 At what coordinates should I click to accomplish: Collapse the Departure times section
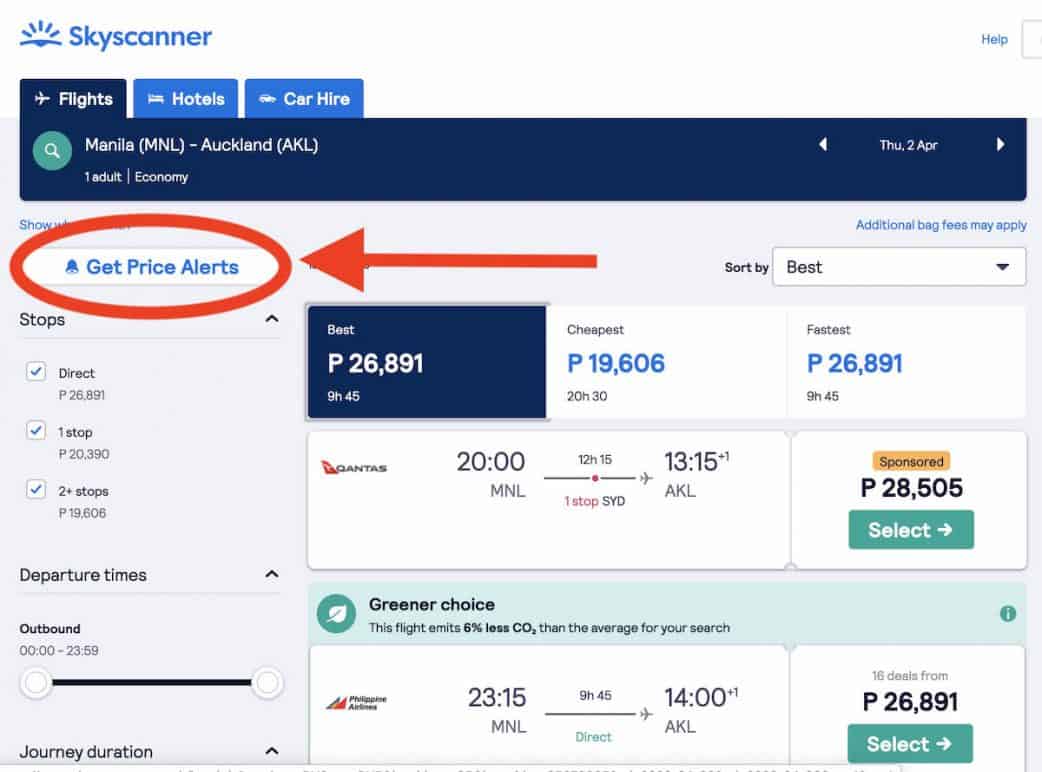tap(271, 575)
